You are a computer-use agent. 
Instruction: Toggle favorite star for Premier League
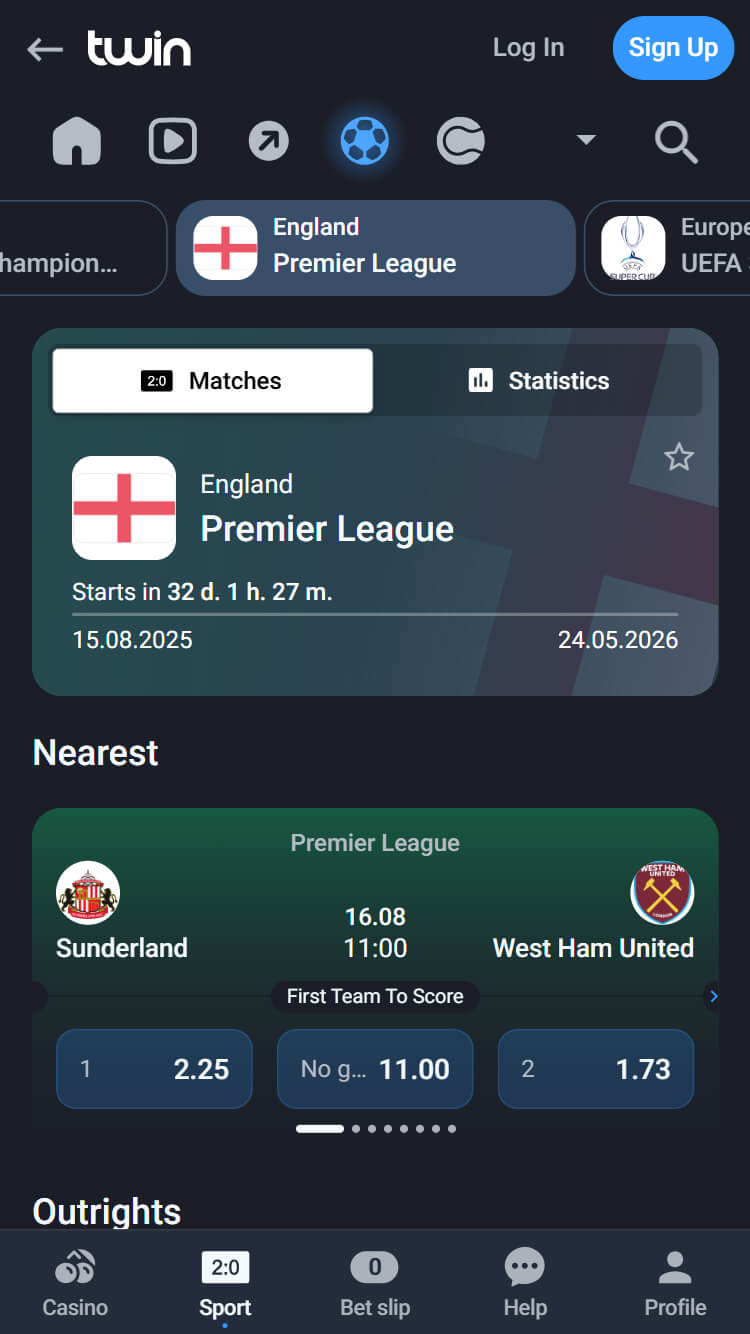(x=679, y=458)
